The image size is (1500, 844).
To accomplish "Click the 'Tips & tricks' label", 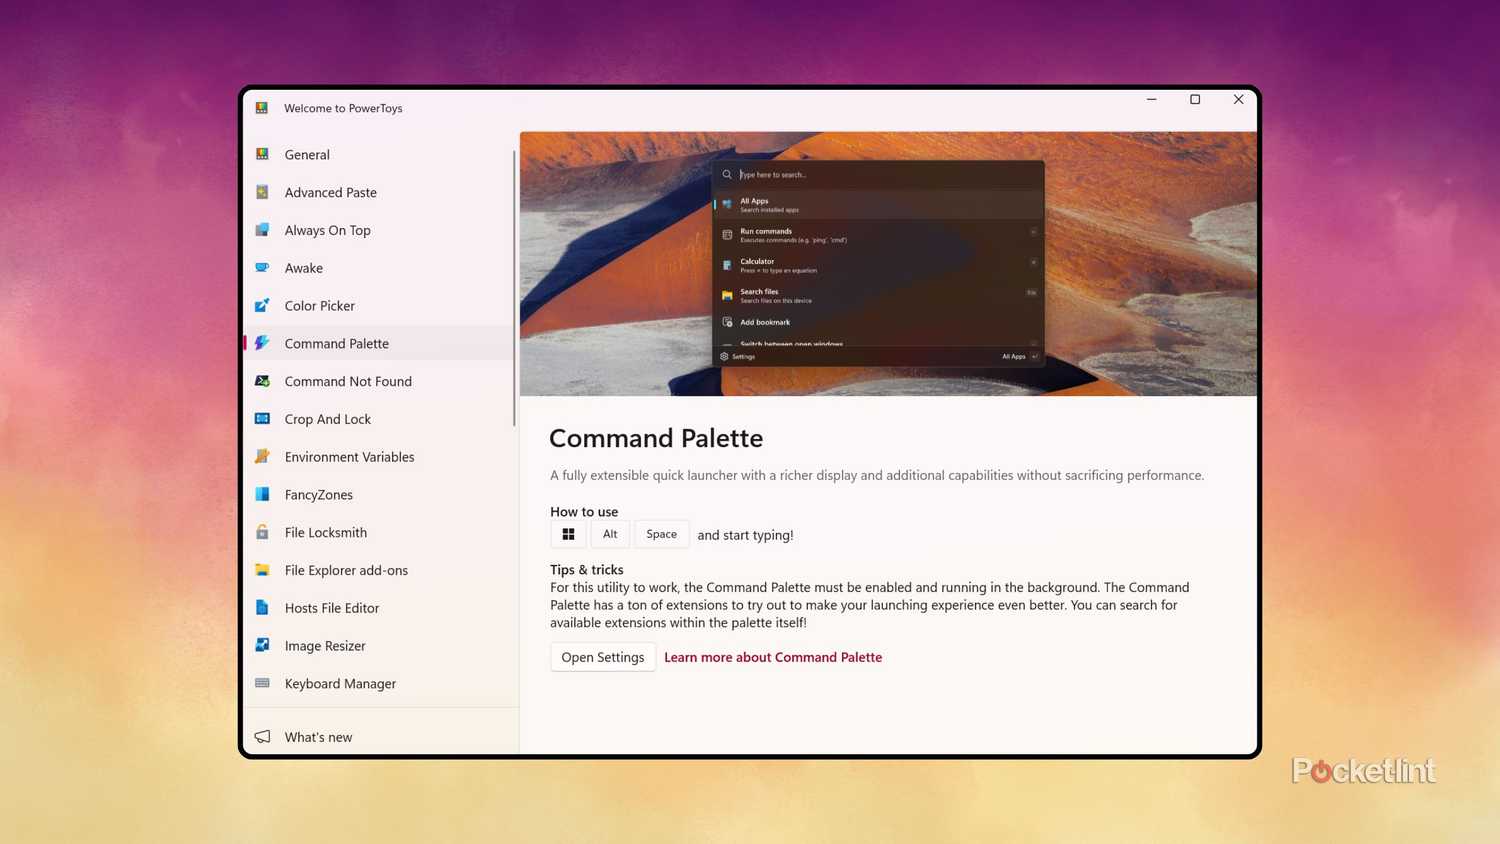I will coord(587,569).
